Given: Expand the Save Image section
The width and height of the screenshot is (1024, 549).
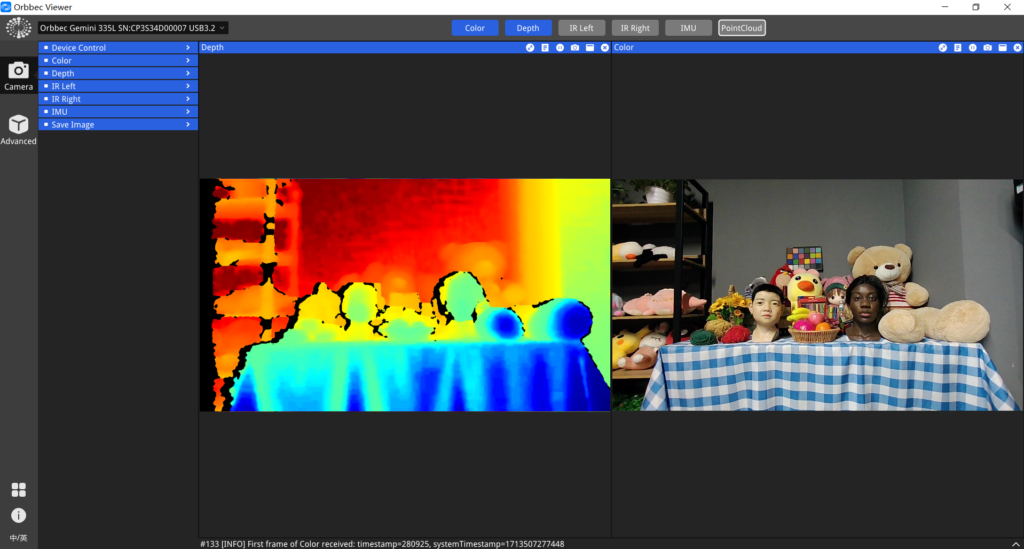Looking at the screenshot, I should pos(118,125).
